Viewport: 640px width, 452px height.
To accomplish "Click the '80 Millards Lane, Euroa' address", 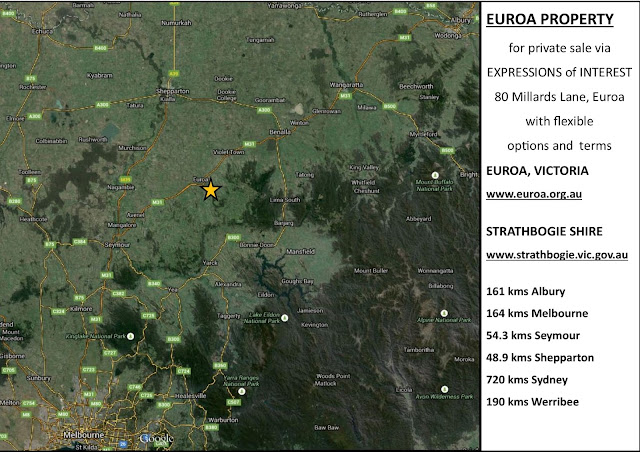I will tap(559, 97).
